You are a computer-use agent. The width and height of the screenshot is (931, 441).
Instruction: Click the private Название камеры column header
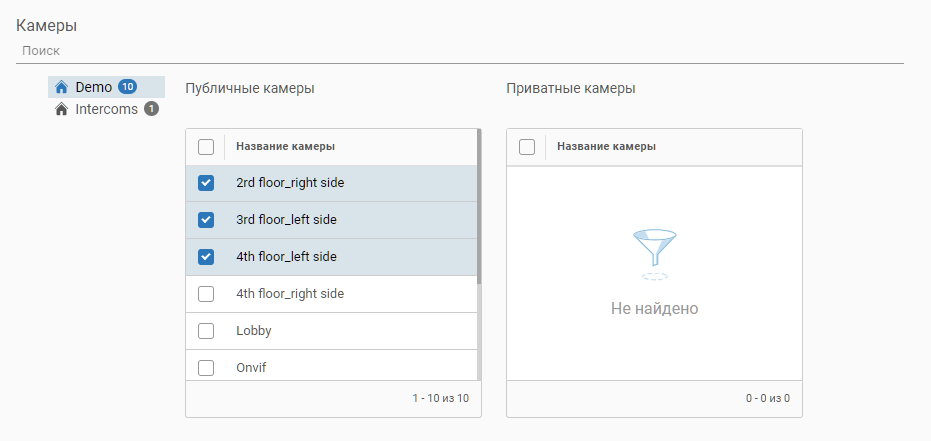(x=606, y=147)
